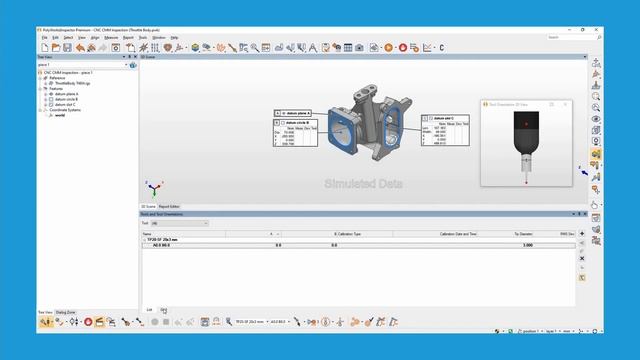Click the X delete orientation icon

coord(582,258)
